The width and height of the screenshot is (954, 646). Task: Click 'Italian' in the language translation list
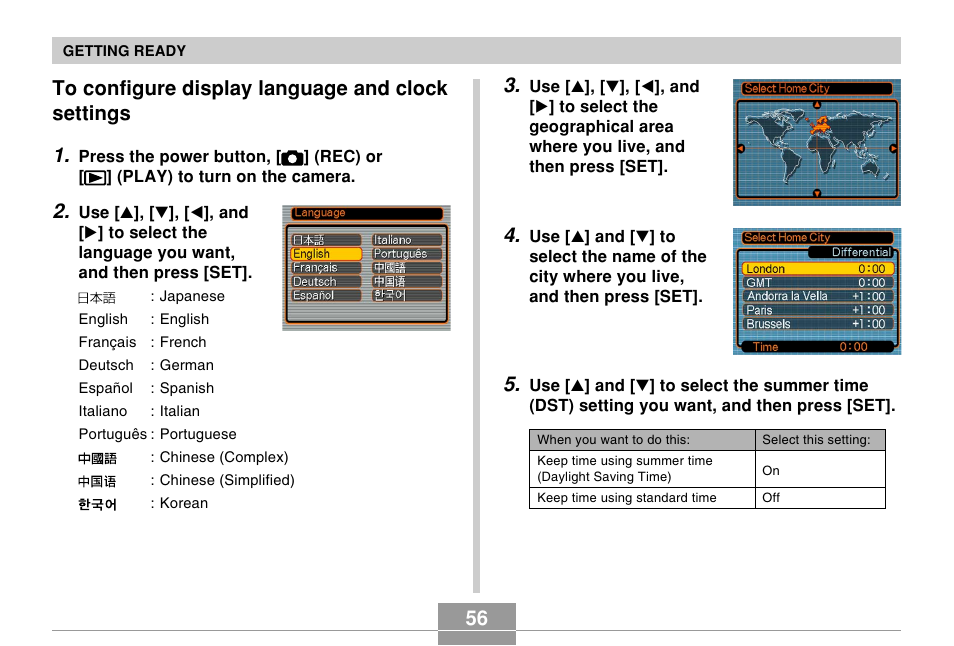click(179, 411)
